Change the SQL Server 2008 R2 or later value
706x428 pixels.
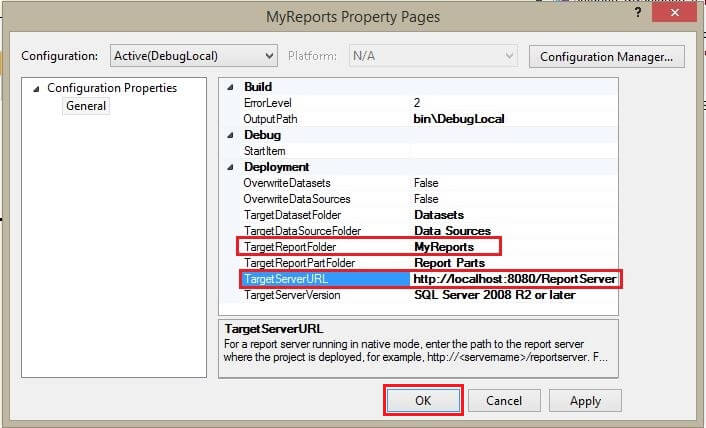click(x=495, y=295)
